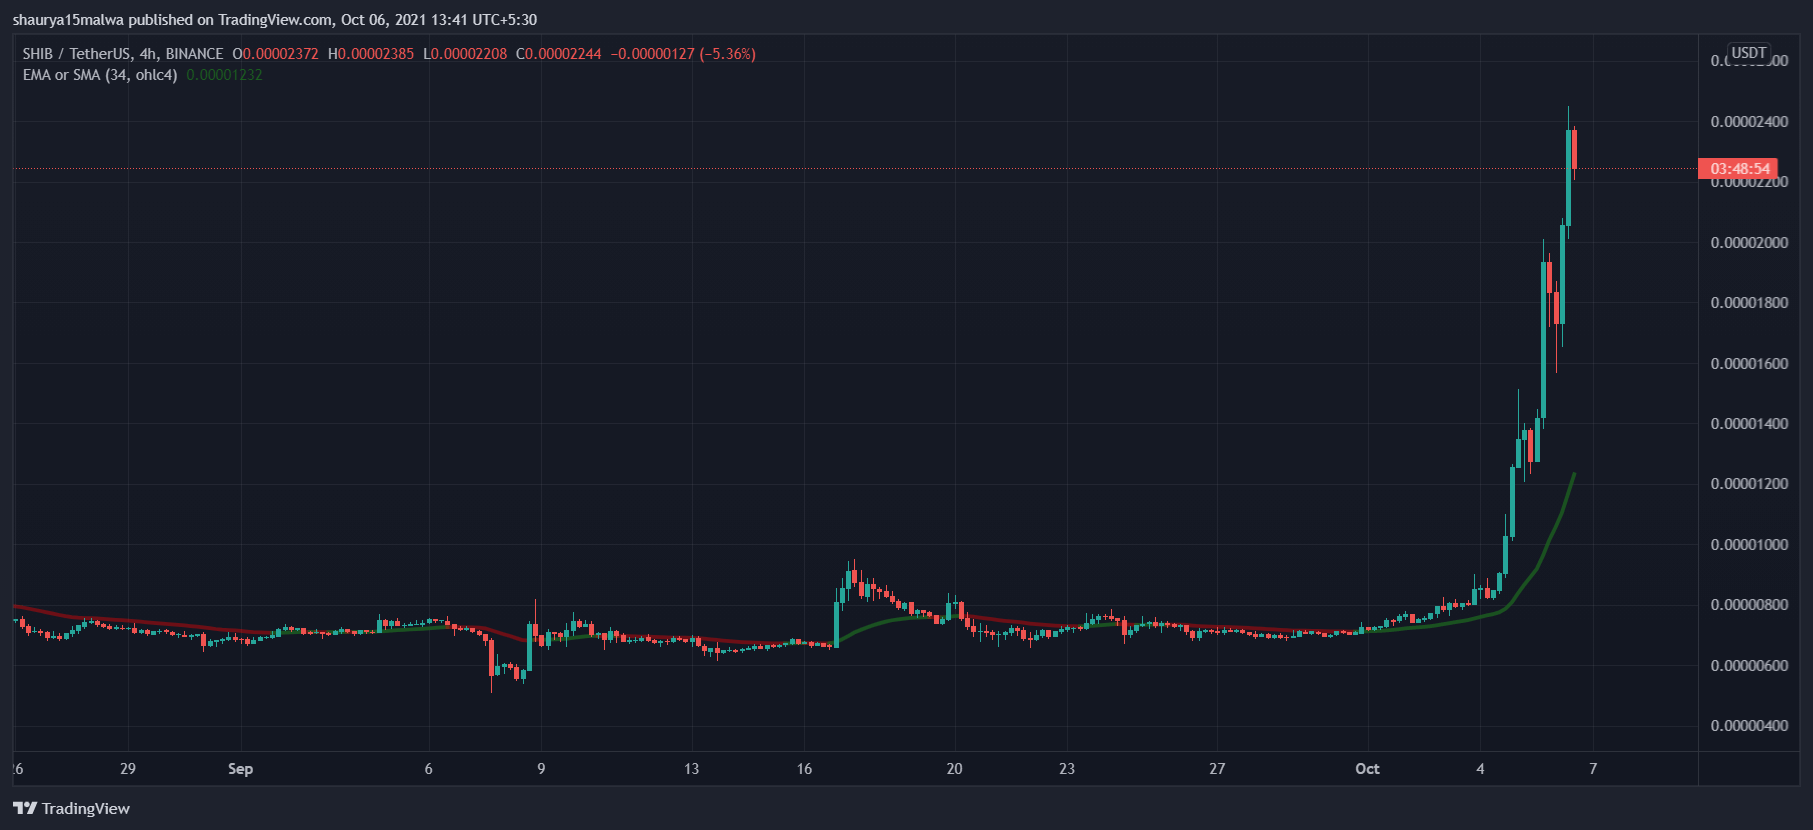This screenshot has height=830, width=1813.
Task: Click price axis label 0.00001200
Action: coord(1749,484)
